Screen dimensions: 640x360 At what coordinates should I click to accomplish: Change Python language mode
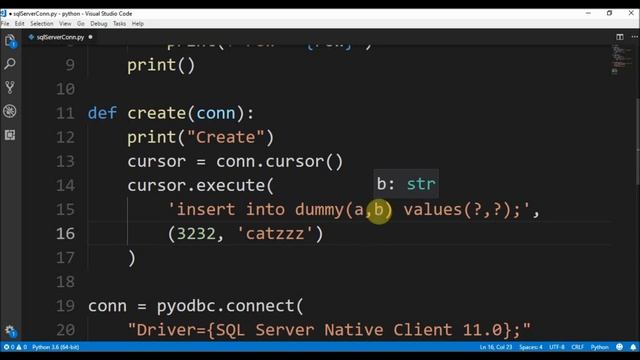coord(599,347)
